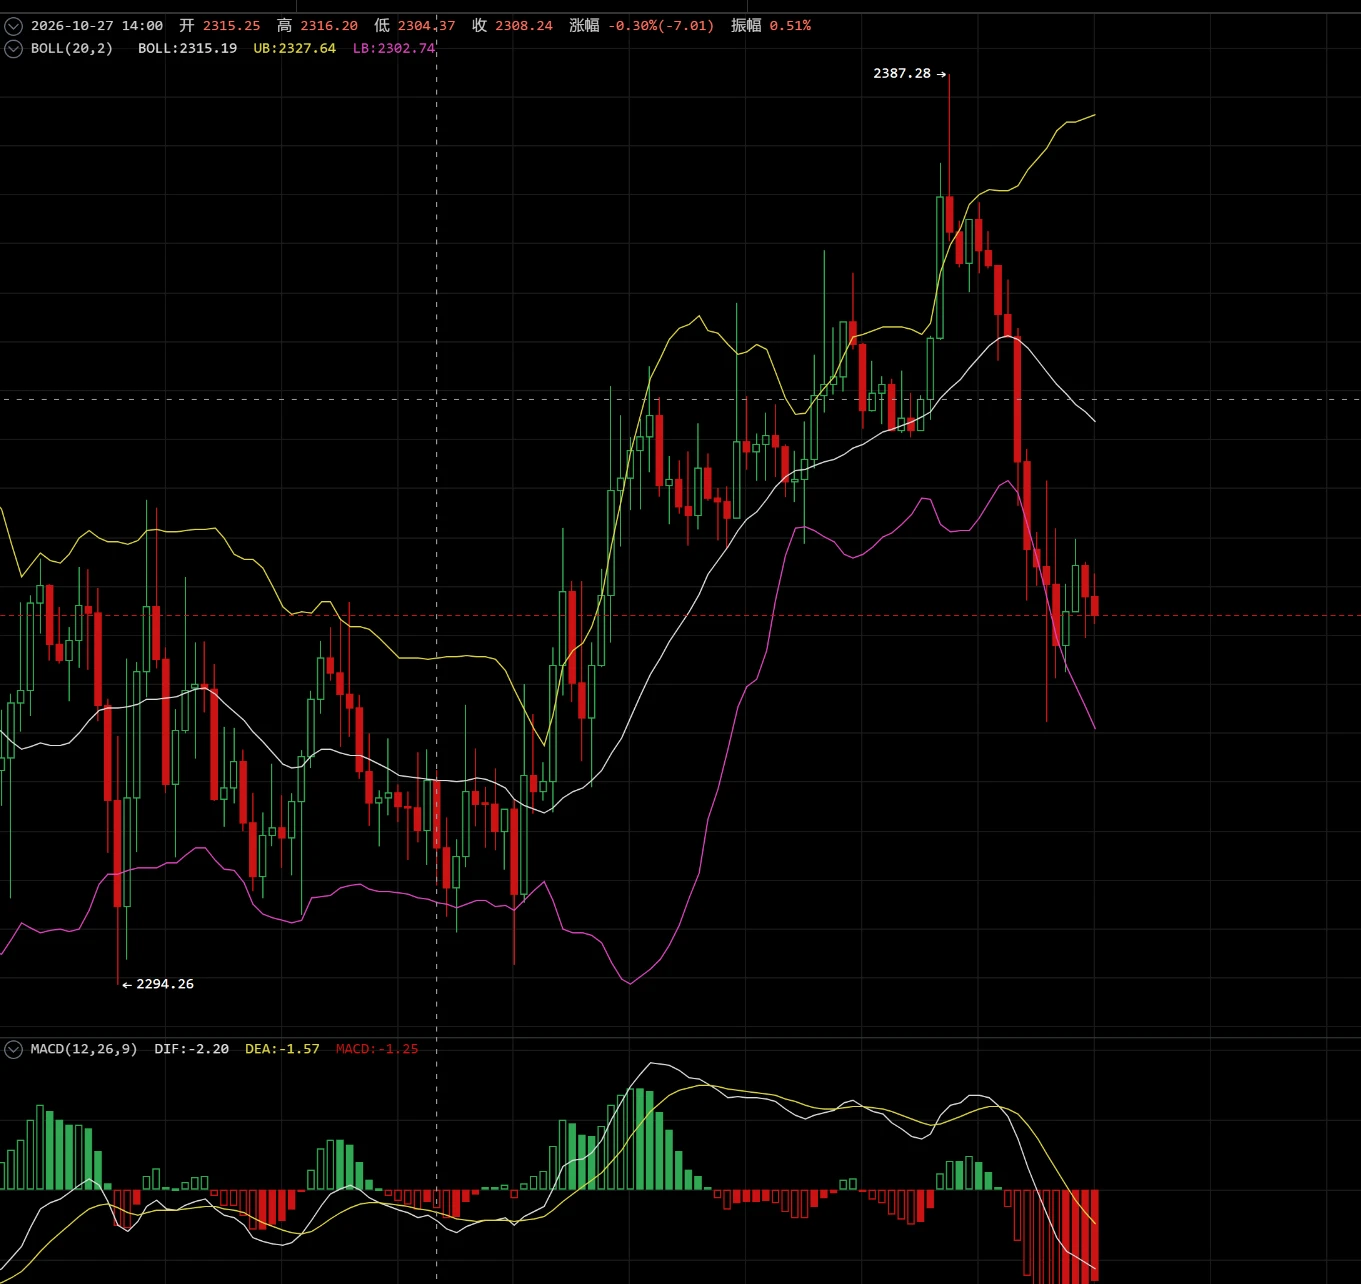Open MACD(12,26,9) indicator settings label

84,1049
